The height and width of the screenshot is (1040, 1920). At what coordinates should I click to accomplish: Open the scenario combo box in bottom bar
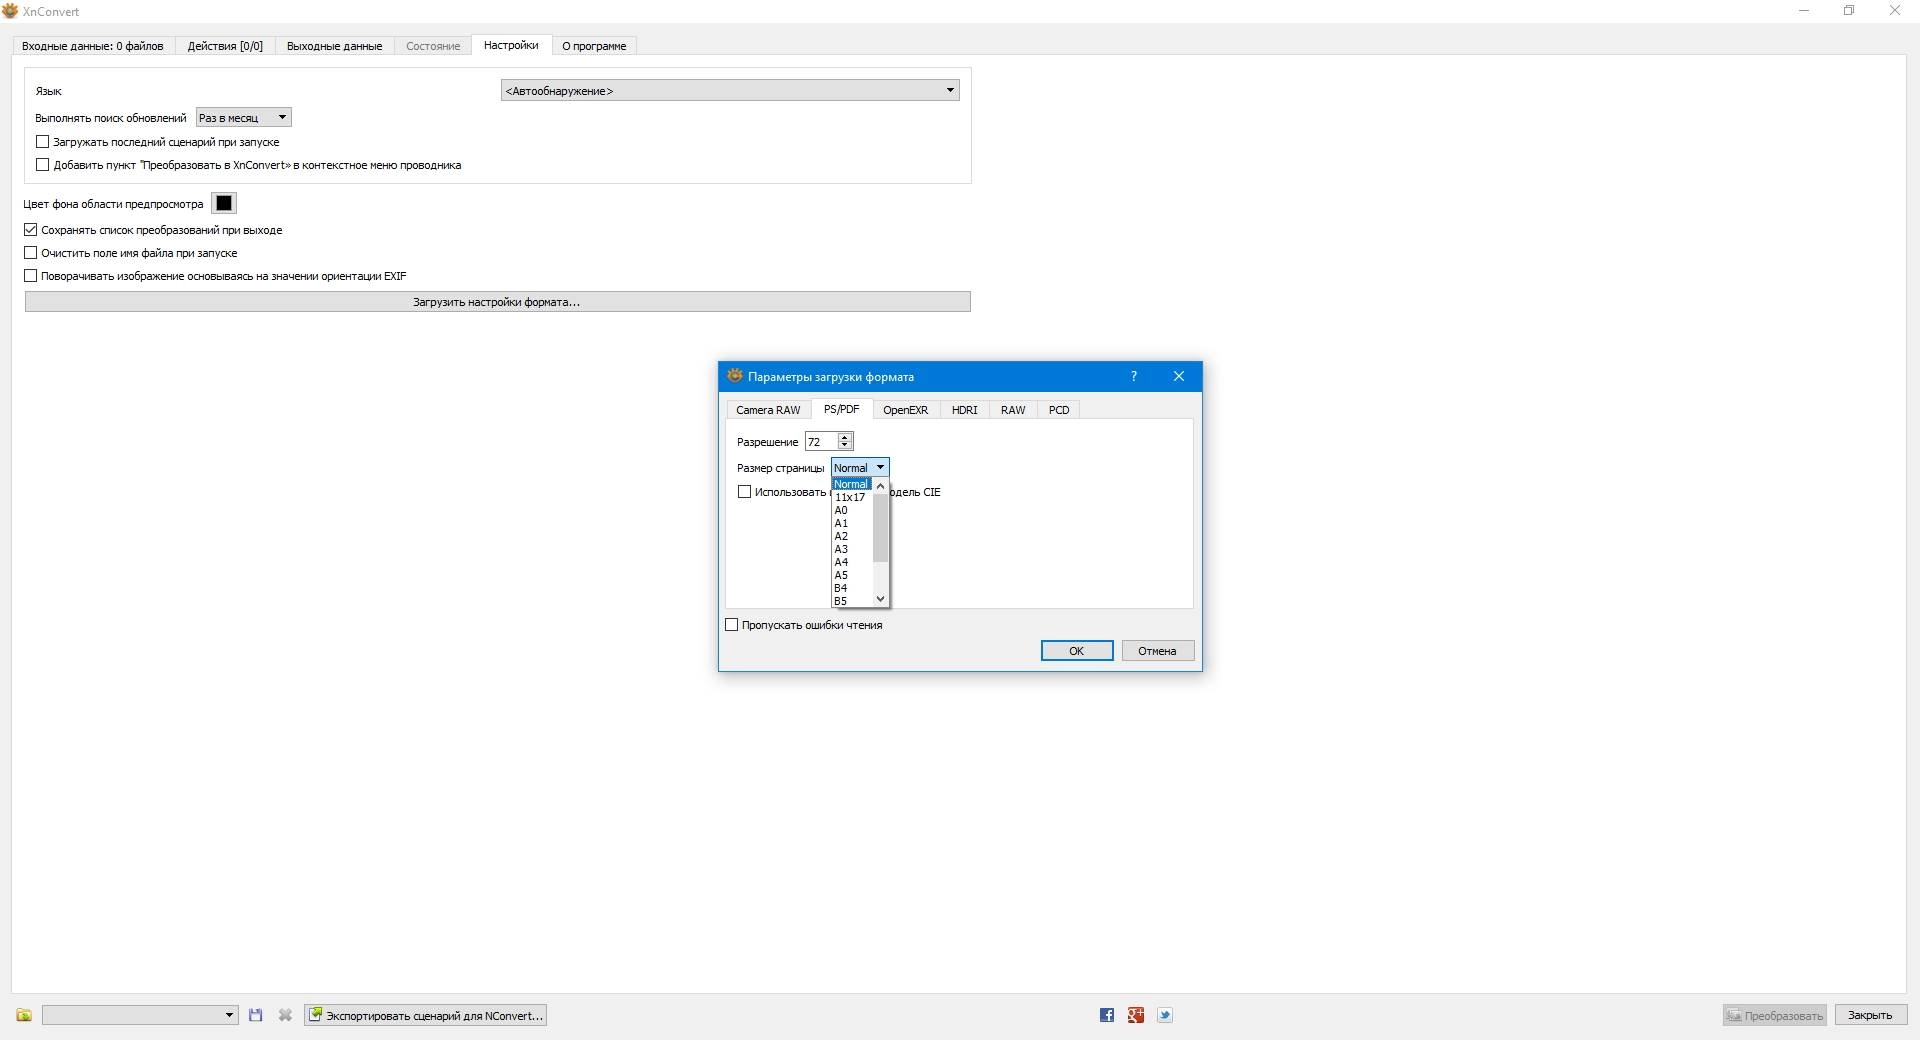[140, 1015]
